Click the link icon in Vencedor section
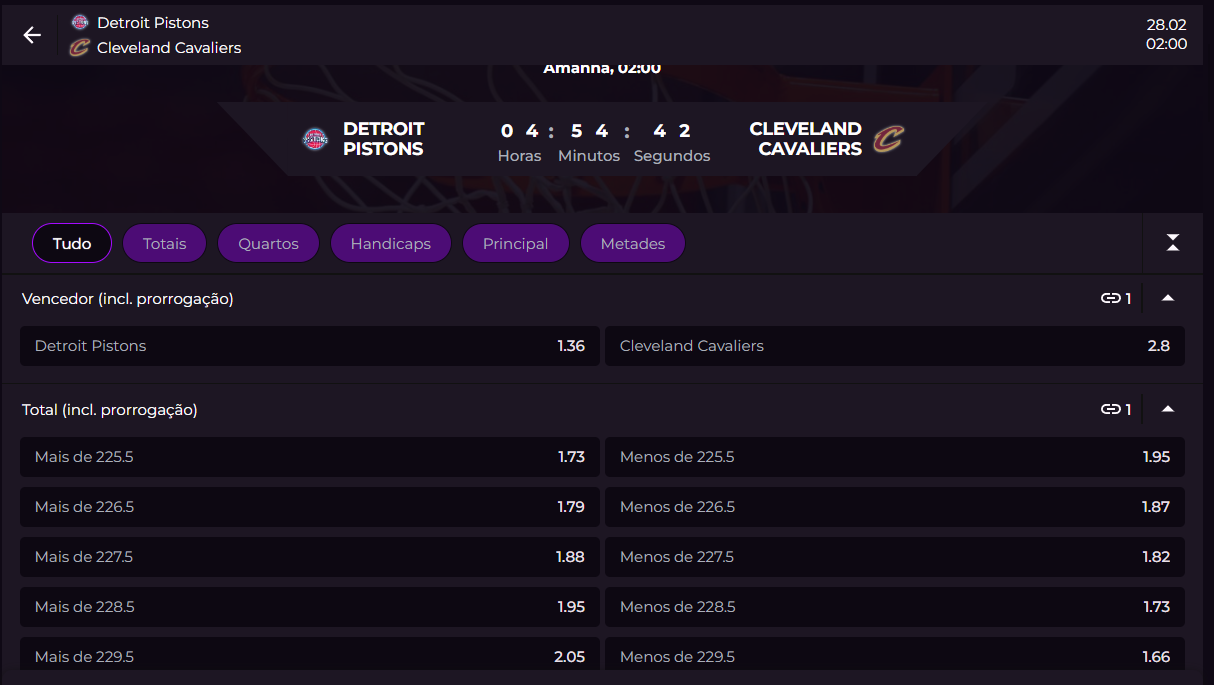This screenshot has width=1214, height=685. (1110, 298)
